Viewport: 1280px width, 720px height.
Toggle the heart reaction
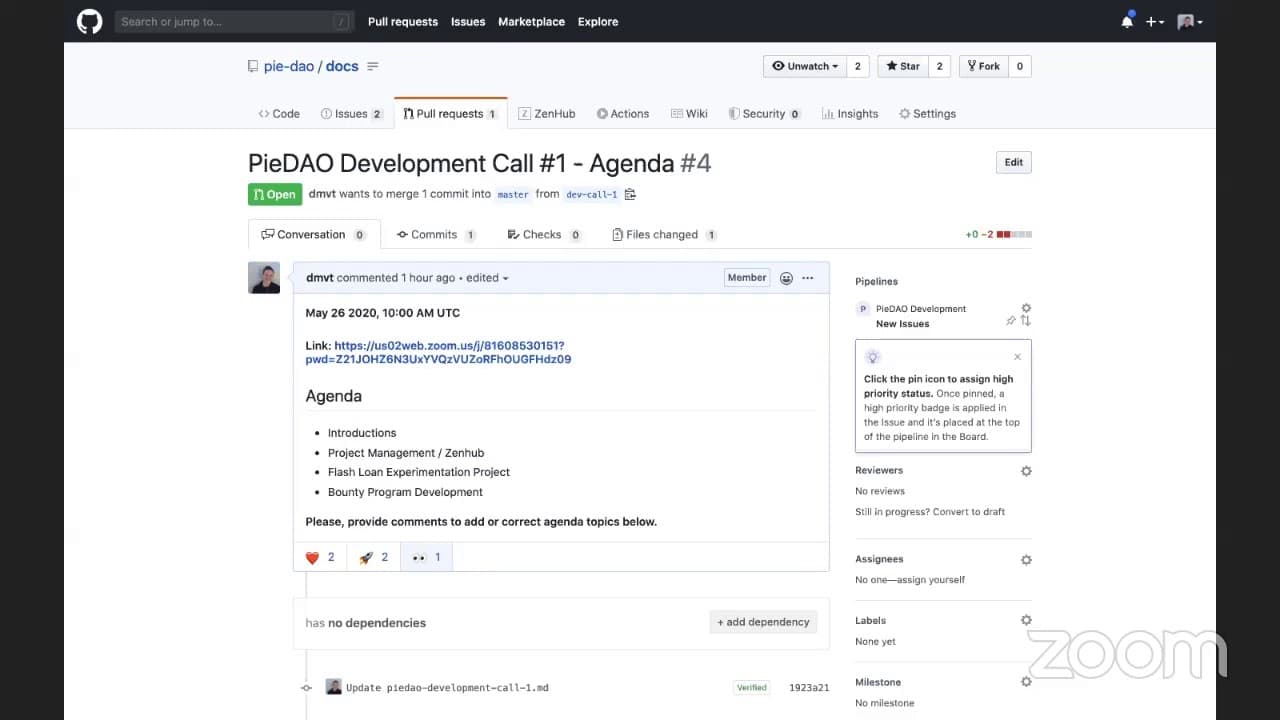320,557
